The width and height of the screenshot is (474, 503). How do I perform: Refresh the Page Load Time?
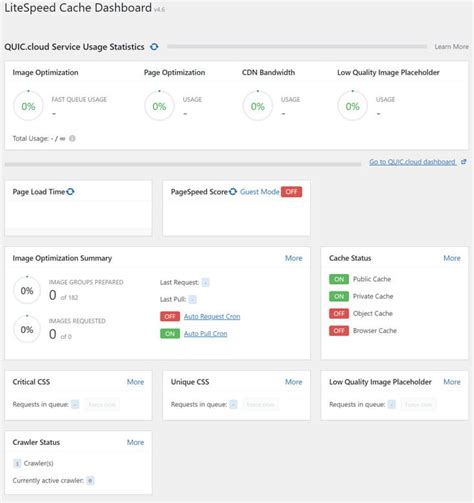70,192
